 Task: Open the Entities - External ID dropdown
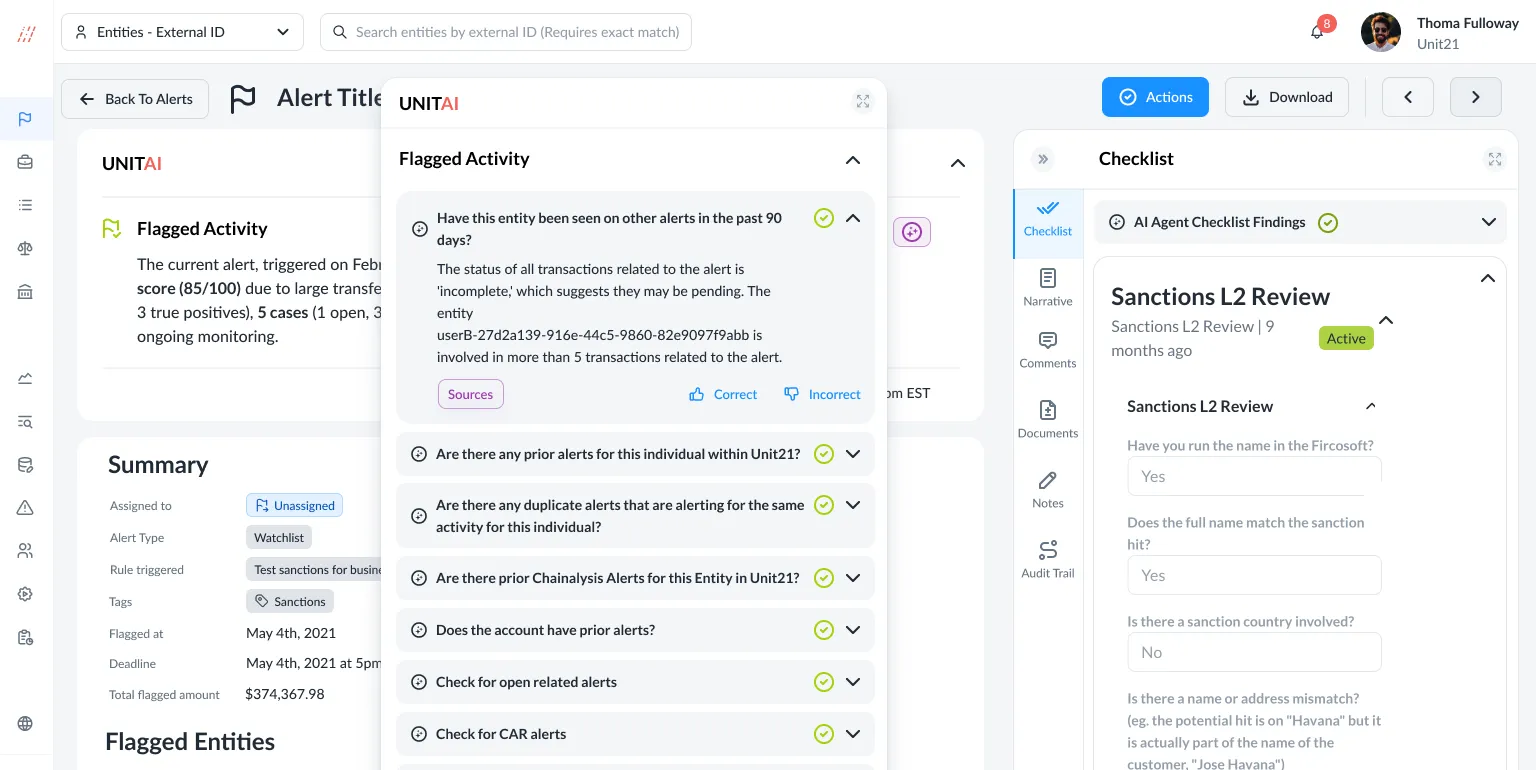pos(182,32)
